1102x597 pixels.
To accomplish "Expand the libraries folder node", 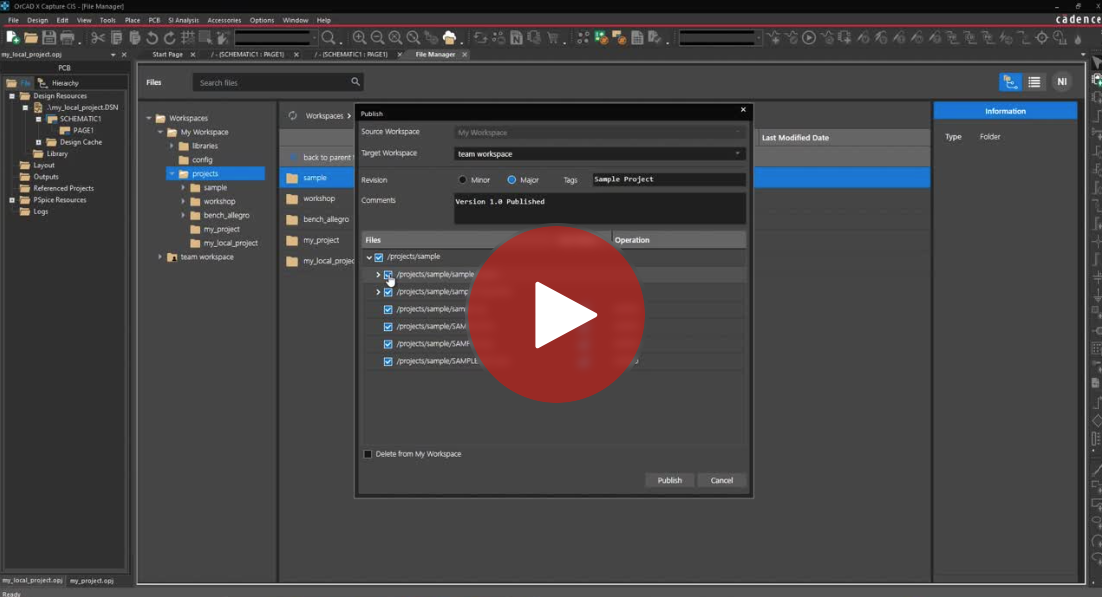I will (171, 146).
